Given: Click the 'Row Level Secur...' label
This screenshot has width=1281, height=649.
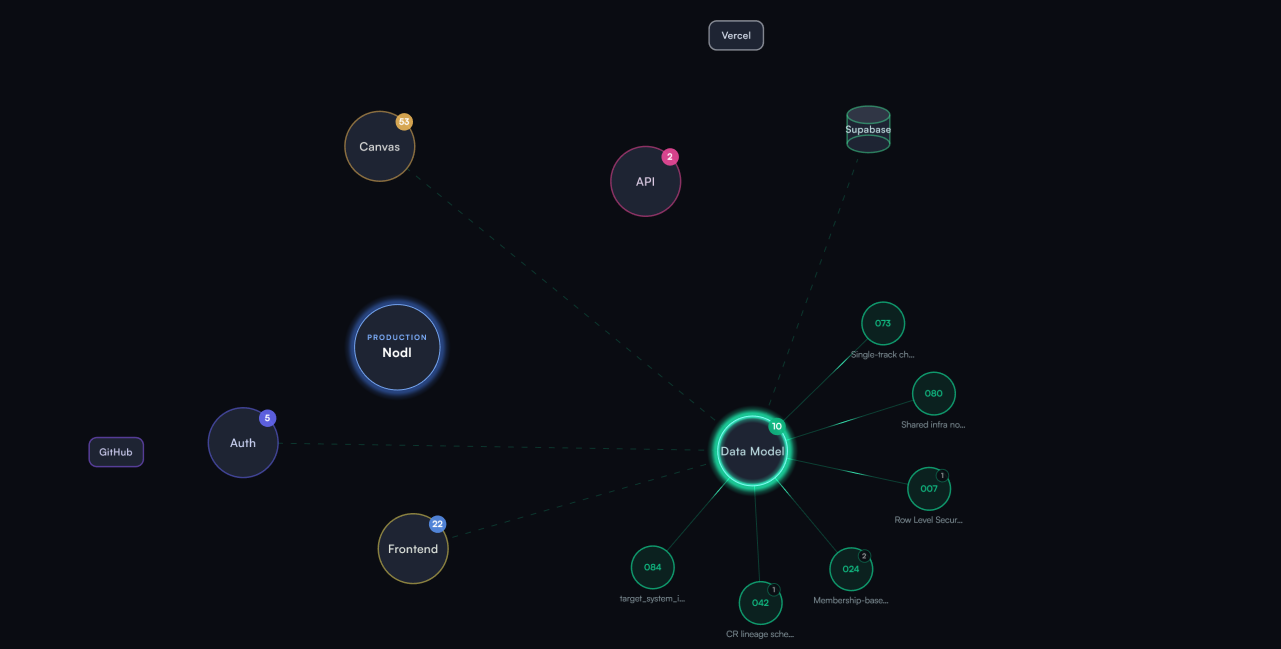Looking at the screenshot, I should (929, 520).
